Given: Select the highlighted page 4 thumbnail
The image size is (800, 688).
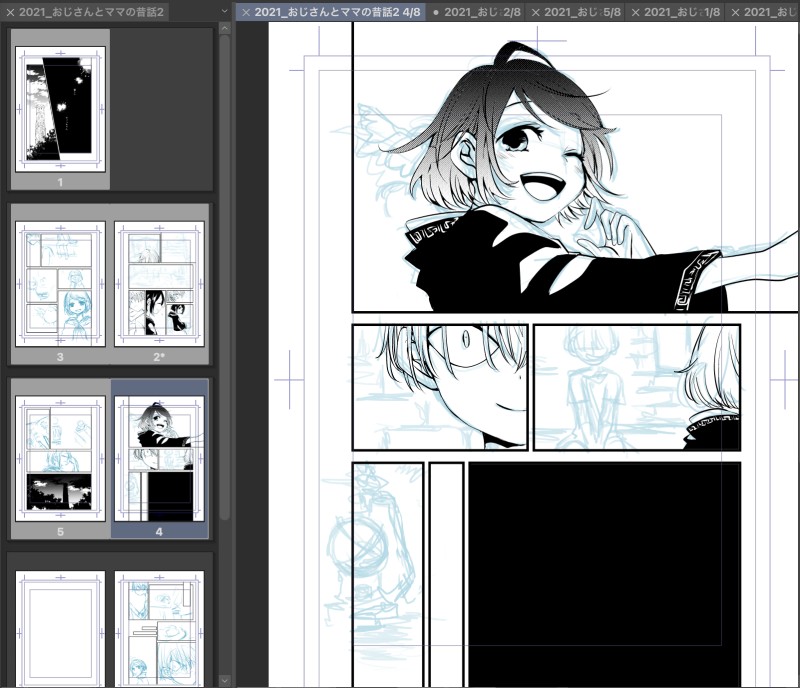Looking at the screenshot, I should 159,458.
